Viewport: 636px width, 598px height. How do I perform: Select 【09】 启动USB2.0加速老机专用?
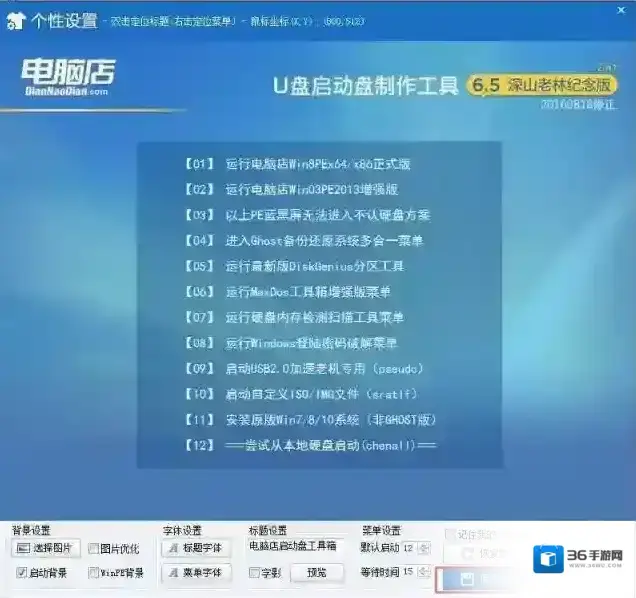304,369
